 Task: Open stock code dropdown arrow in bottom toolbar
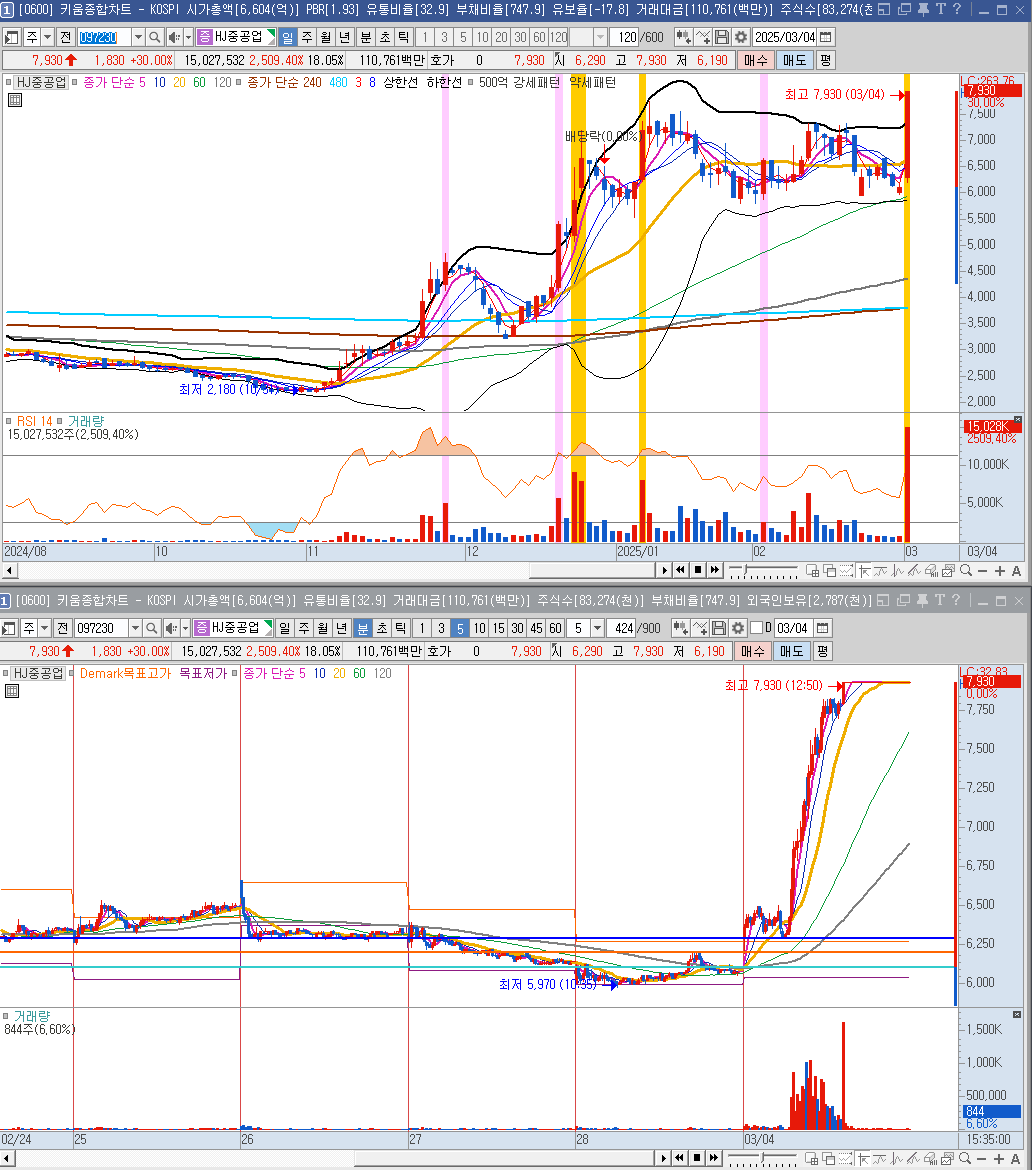(135, 628)
